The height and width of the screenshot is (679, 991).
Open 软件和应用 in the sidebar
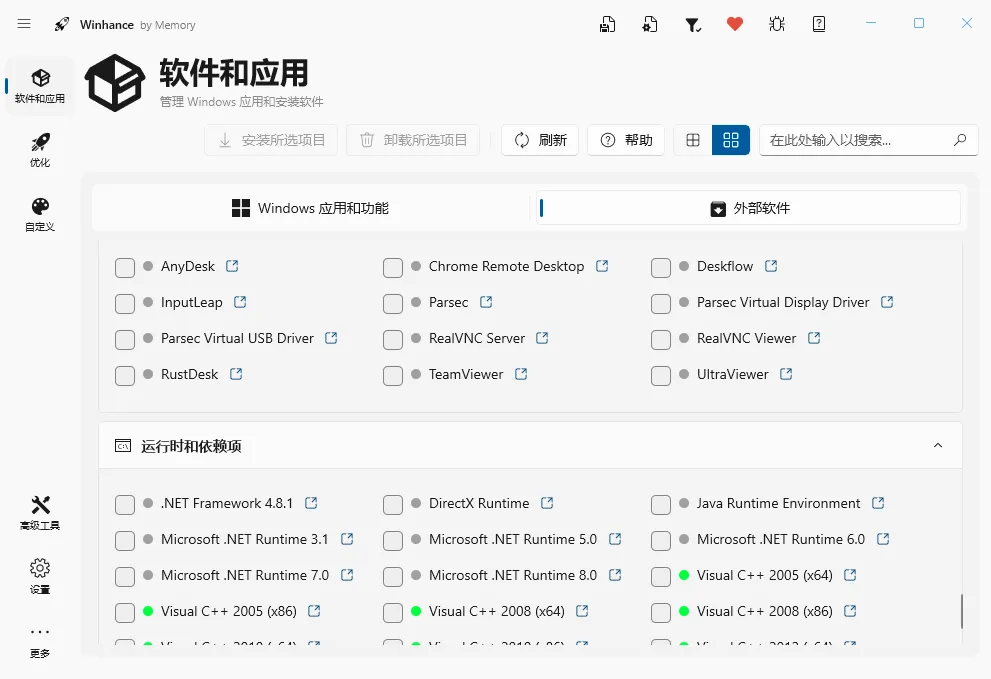40,86
